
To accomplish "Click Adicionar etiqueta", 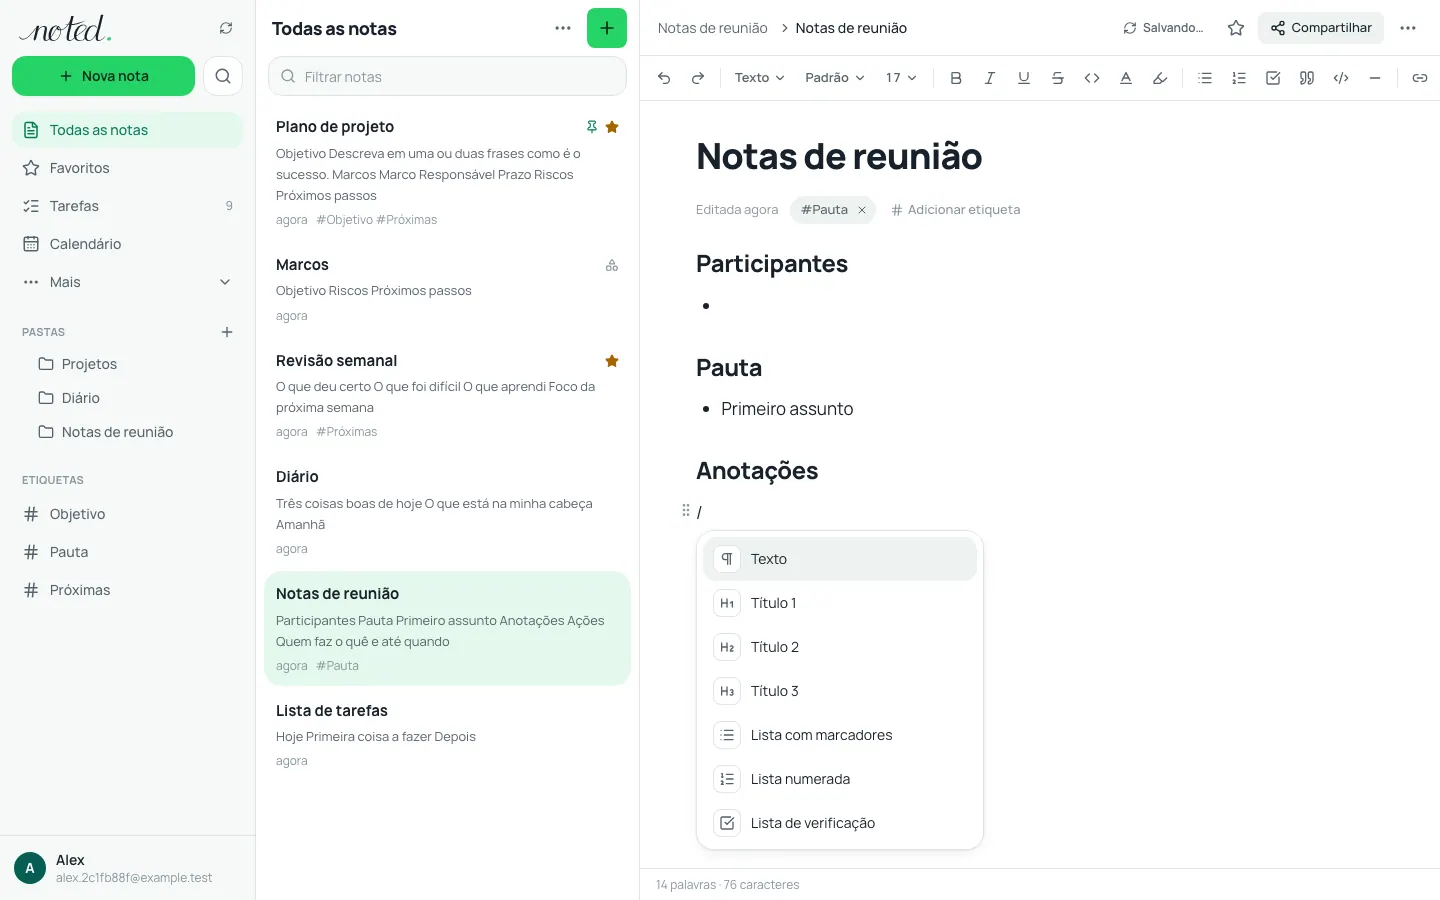I will click(x=956, y=210).
